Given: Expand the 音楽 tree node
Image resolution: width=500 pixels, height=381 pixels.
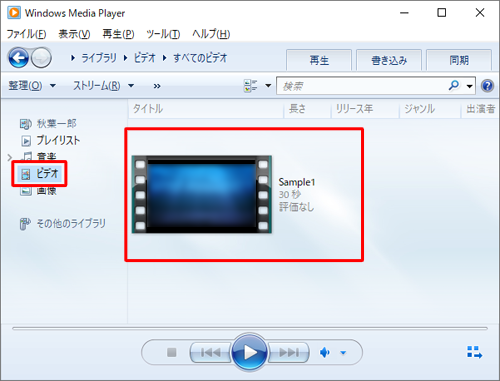Looking at the screenshot, I should pos(10,157).
